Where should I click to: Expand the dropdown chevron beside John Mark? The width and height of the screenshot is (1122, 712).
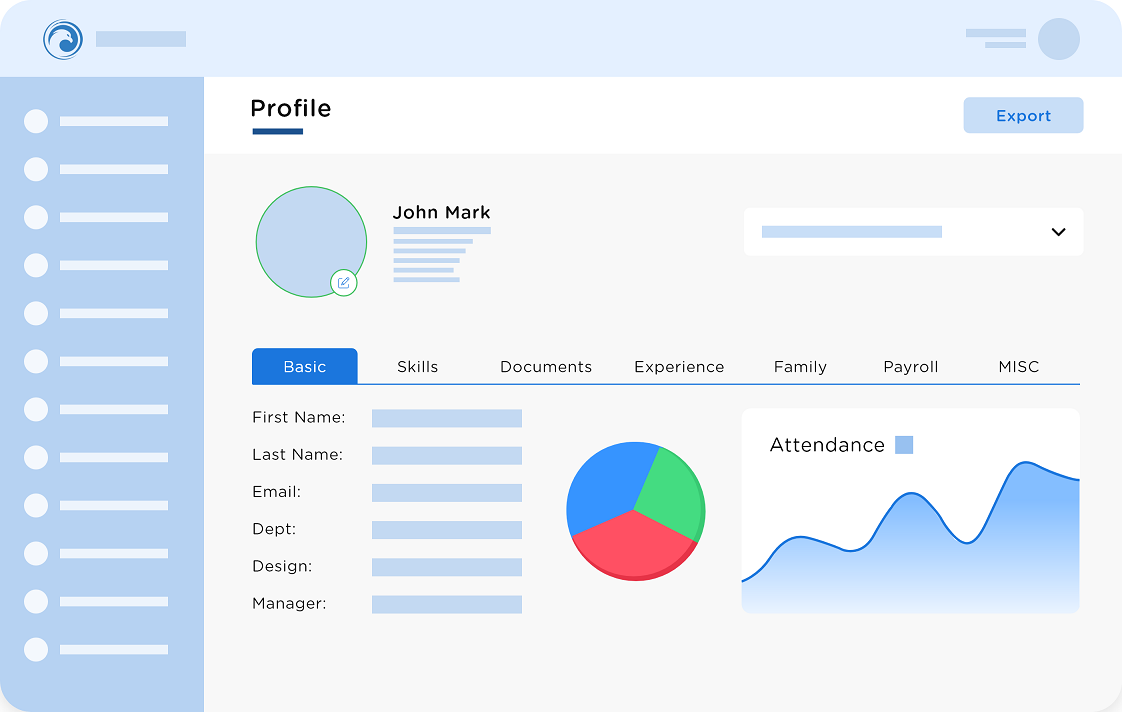(x=1058, y=232)
